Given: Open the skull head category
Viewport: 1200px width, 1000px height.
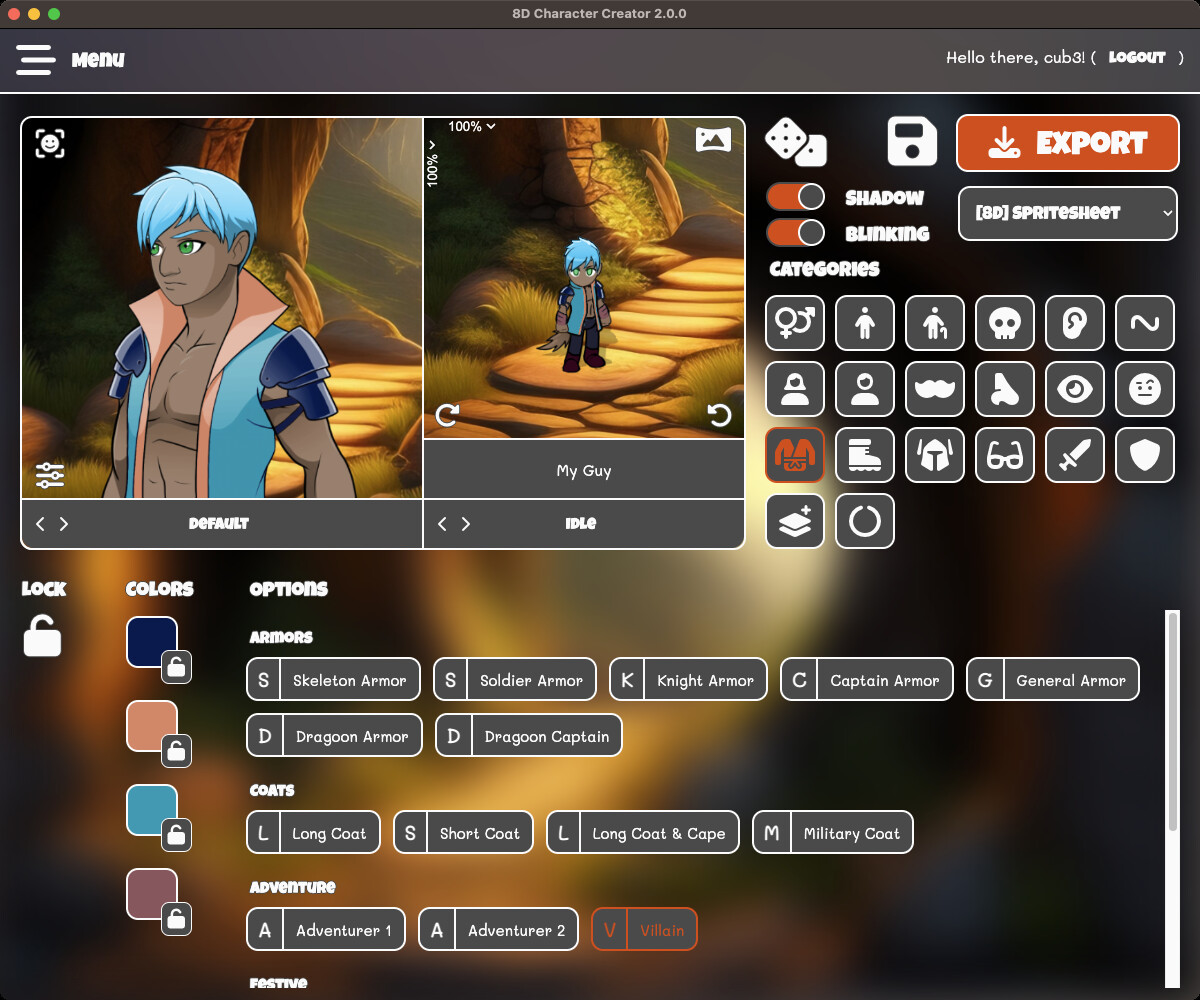Looking at the screenshot, I should 1004,323.
